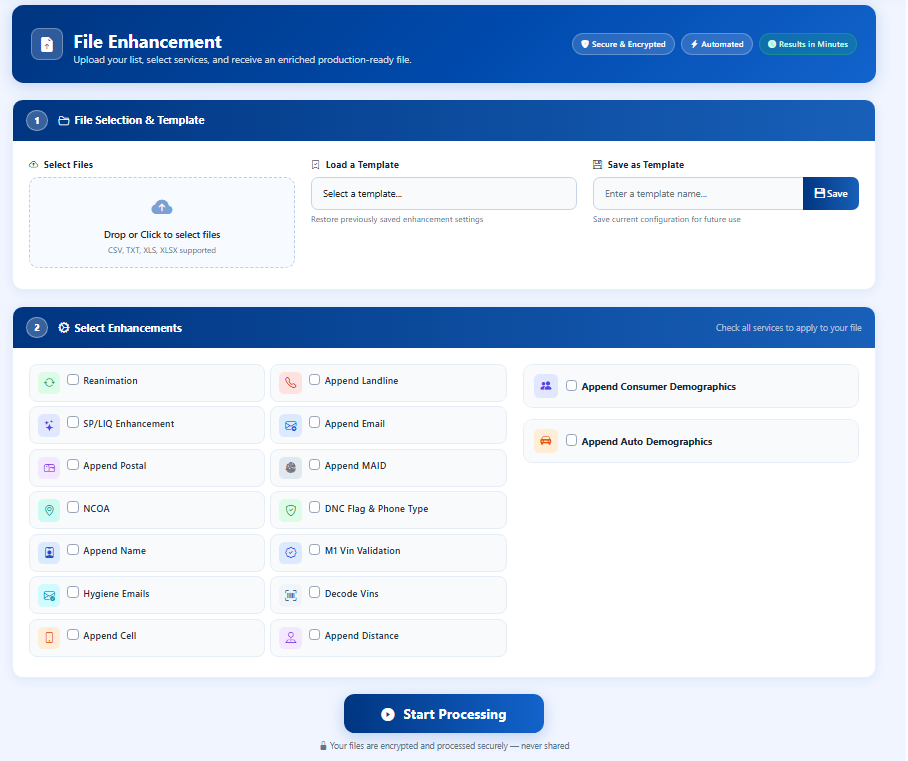Viewport: 908px width, 761px height.
Task: Click the File Enhancement title heading
Action: coord(148,42)
